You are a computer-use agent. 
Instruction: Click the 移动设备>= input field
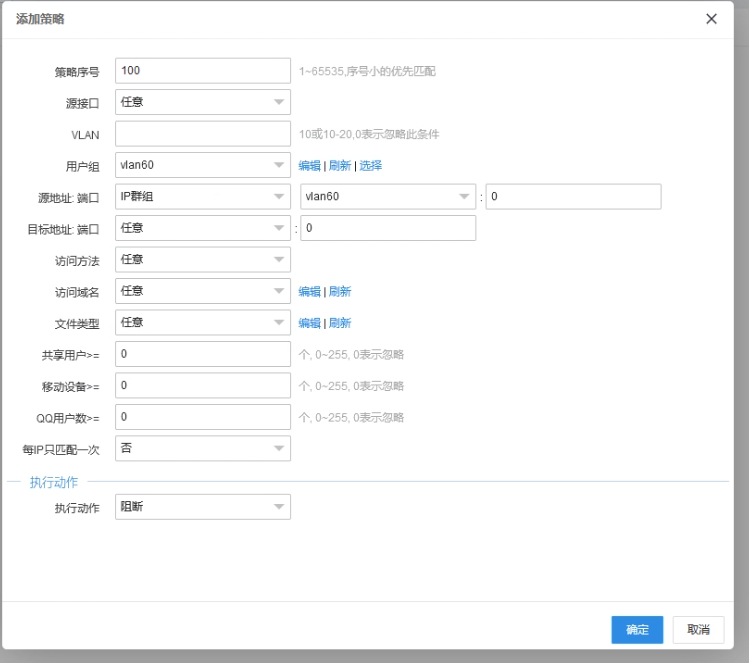[x=203, y=386]
